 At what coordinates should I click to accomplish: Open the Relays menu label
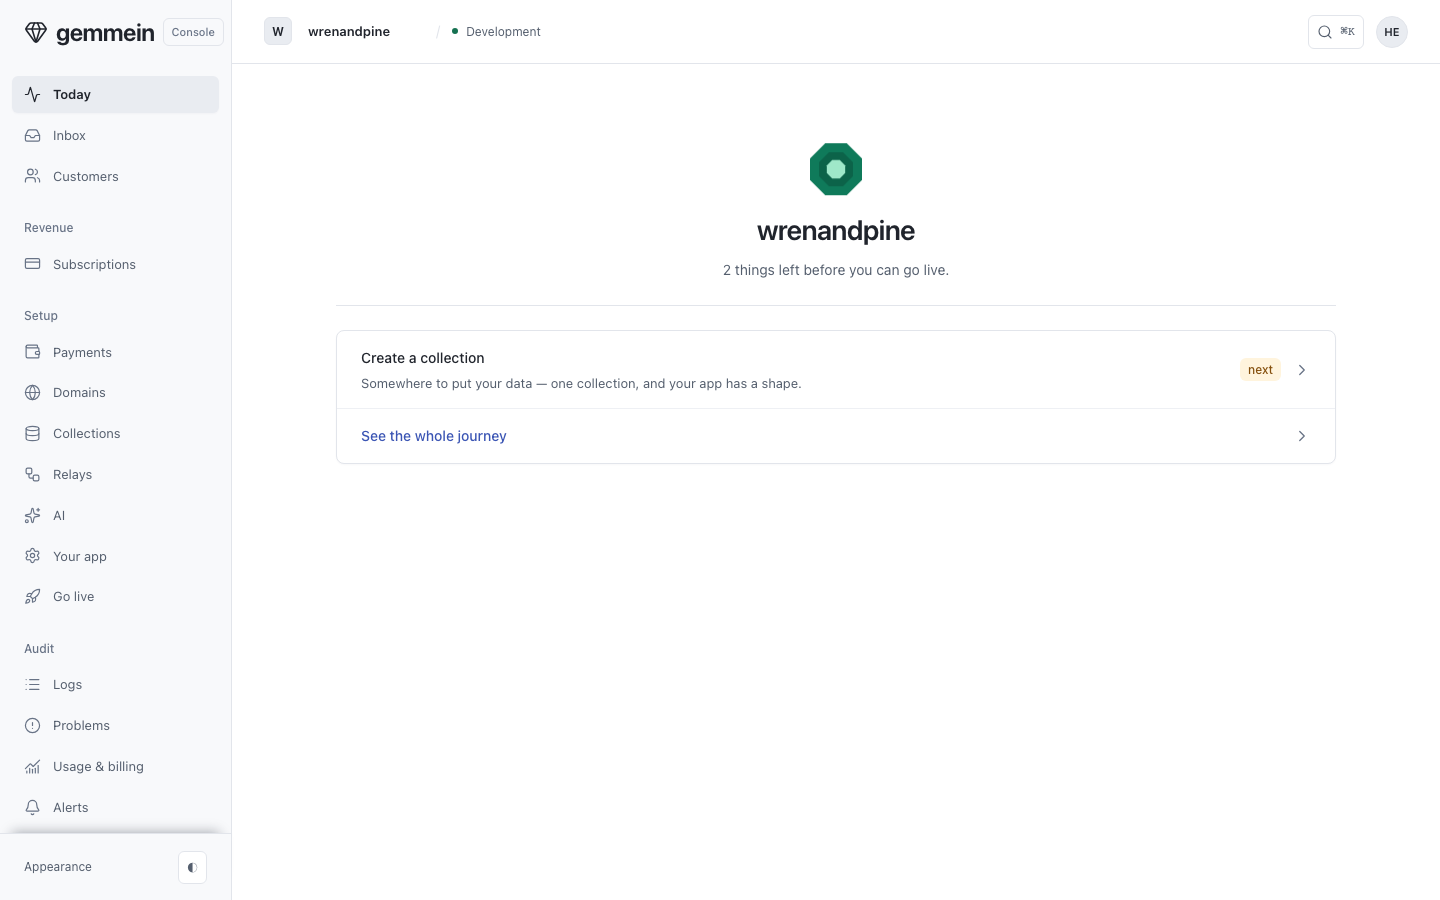pyautogui.click(x=72, y=475)
